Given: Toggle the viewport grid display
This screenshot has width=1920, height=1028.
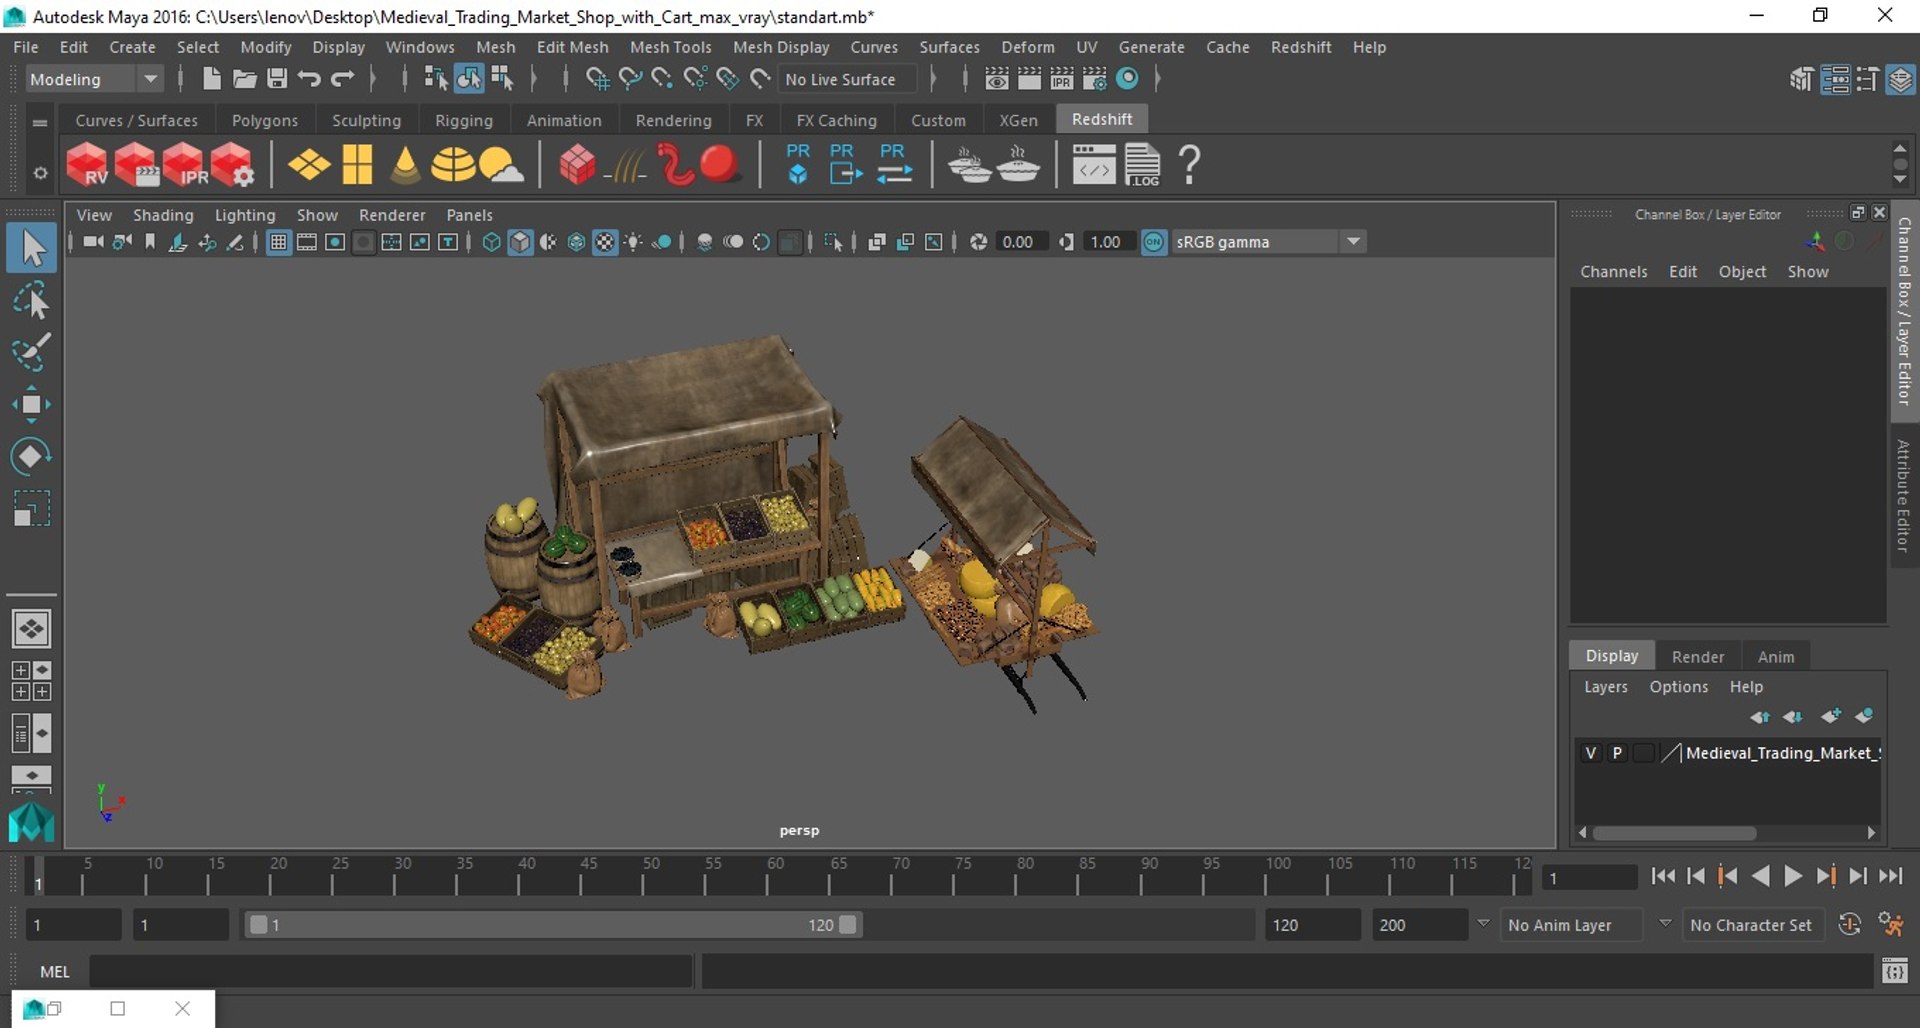Looking at the screenshot, I should point(278,242).
